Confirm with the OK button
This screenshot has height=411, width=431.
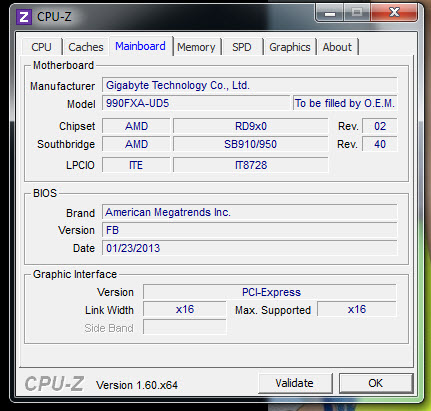(x=376, y=383)
